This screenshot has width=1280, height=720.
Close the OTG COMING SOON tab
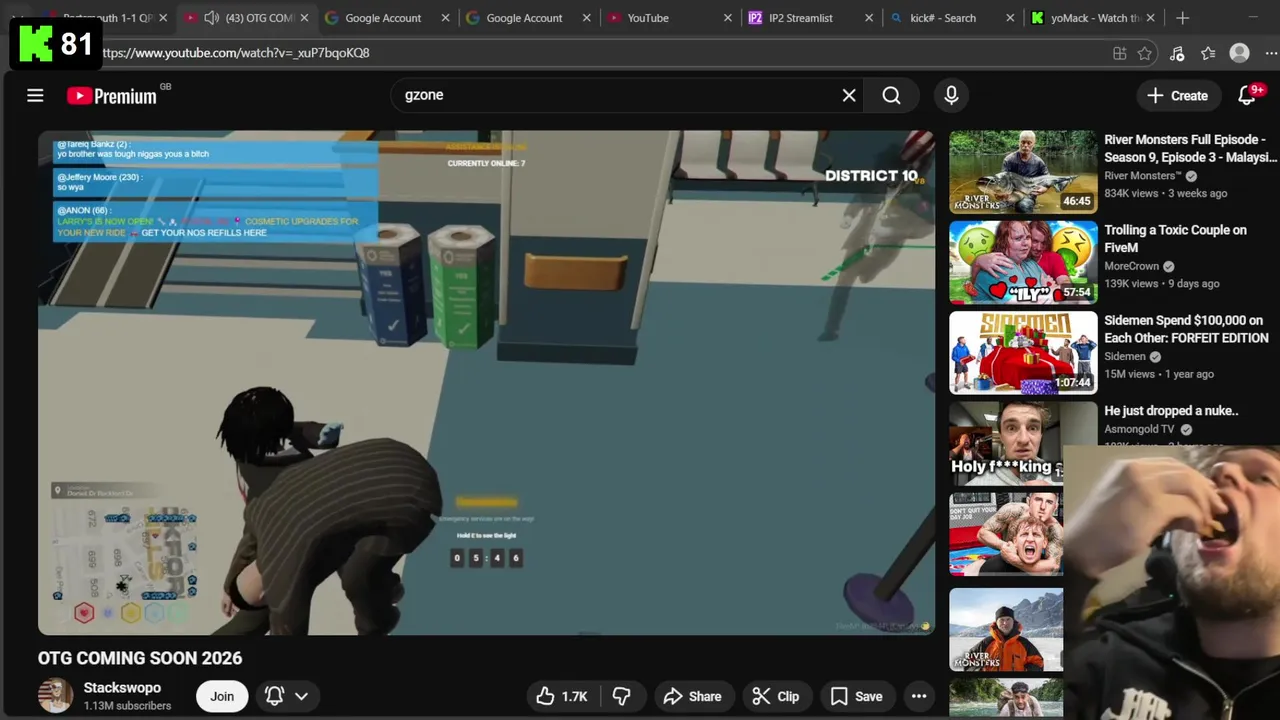(304, 18)
